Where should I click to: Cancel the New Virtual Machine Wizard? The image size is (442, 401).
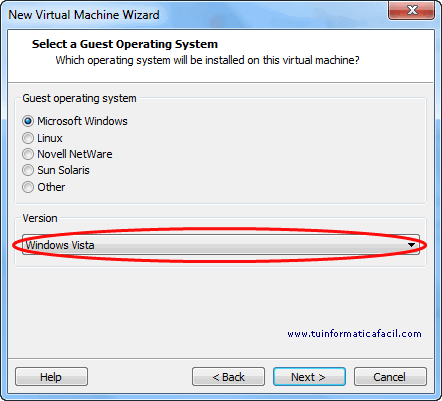[390, 377]
